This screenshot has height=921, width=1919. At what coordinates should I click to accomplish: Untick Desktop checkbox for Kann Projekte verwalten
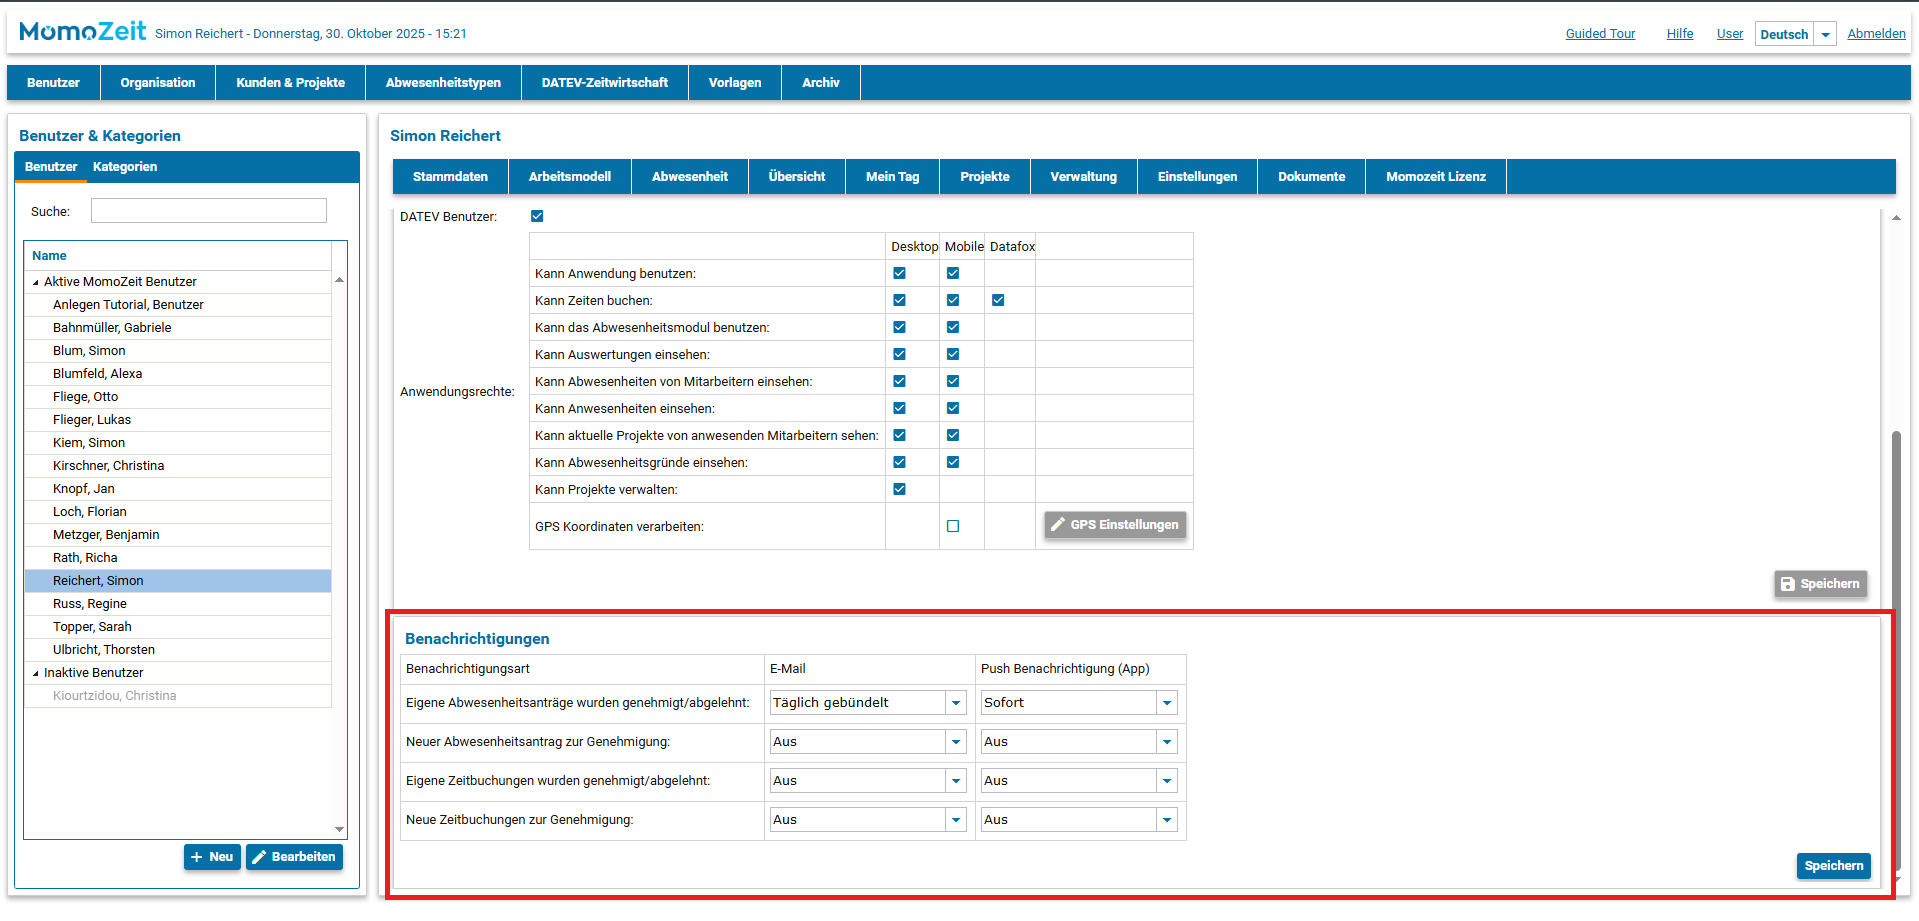point(899,489)
